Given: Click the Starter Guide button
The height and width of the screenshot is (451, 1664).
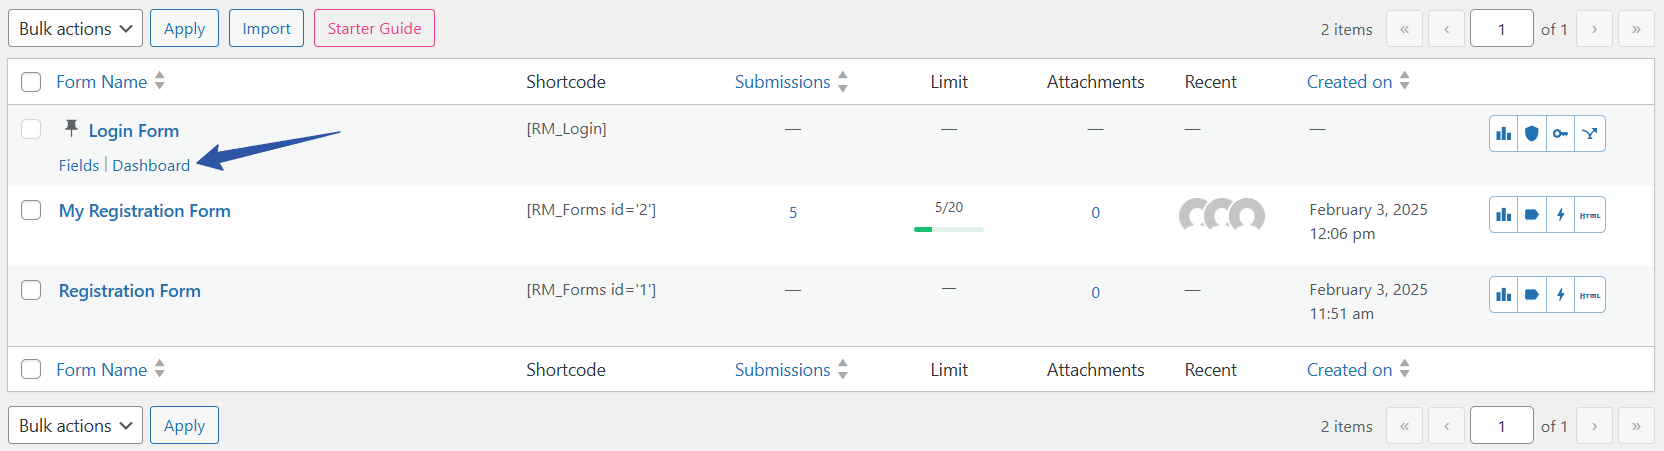Looking at the screenshot, I should (x=374, y=28).
